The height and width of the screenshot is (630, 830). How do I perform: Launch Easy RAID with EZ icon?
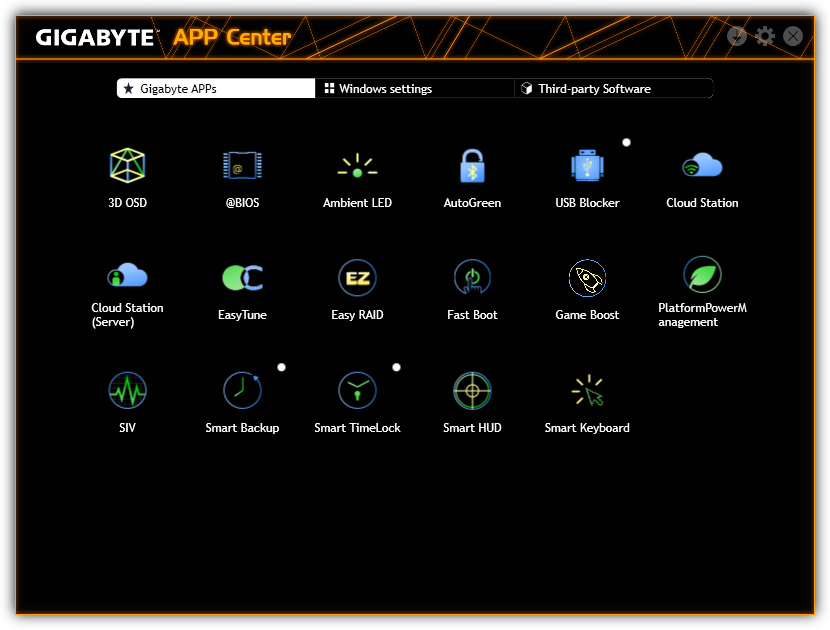(357, 278)
